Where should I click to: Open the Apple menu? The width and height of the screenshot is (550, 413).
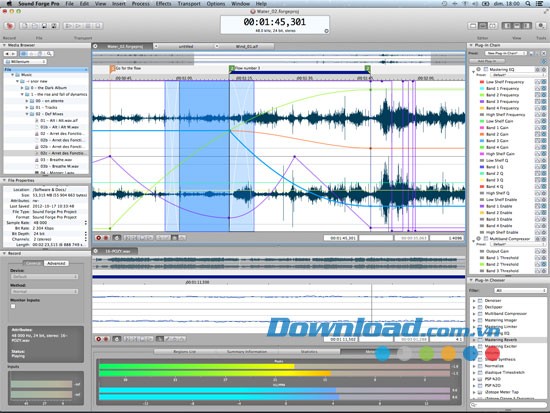(9, 4)
